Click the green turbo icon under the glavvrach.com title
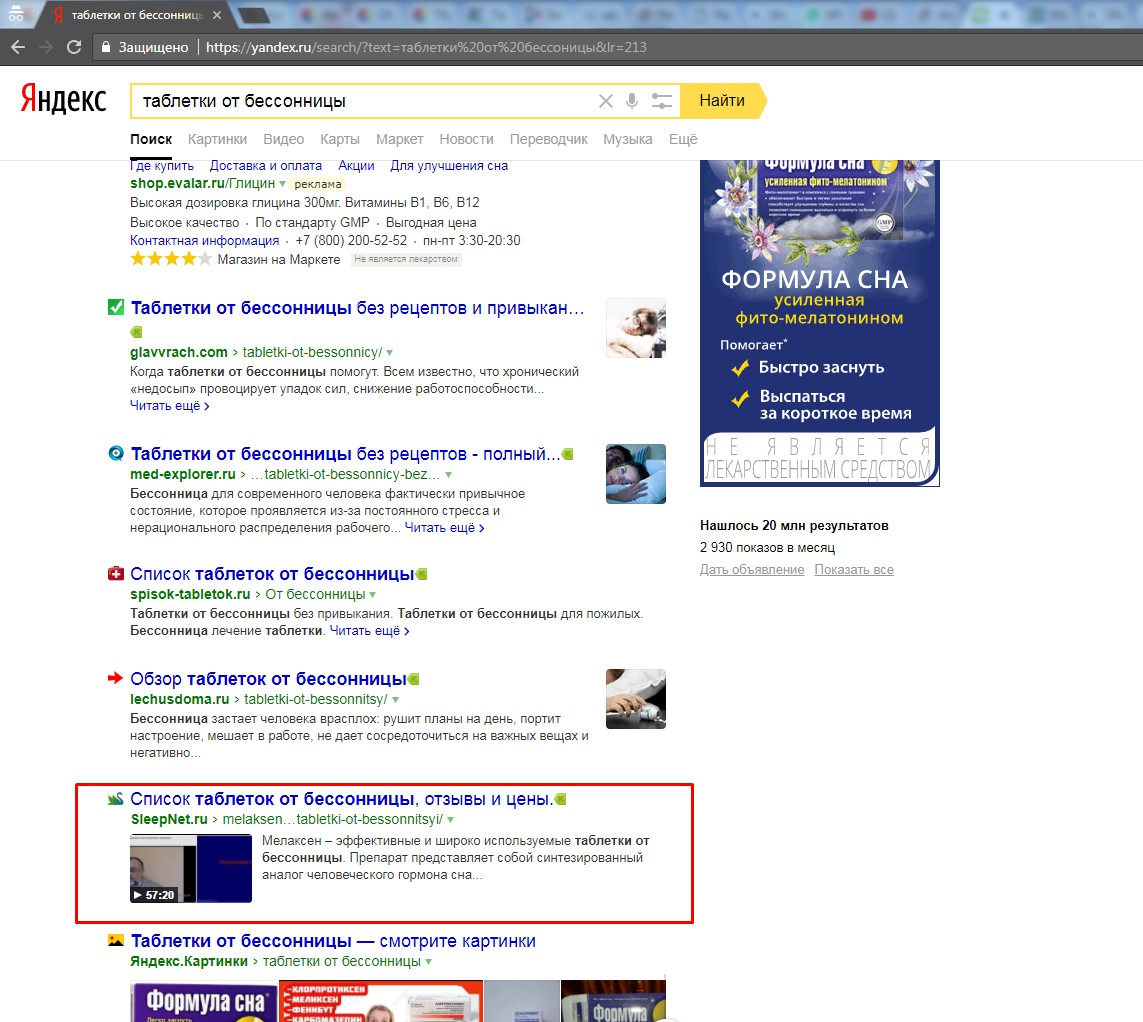The width and height of the screenshot is (1143, 1022). pyautogui.click(x=136, y=332)
